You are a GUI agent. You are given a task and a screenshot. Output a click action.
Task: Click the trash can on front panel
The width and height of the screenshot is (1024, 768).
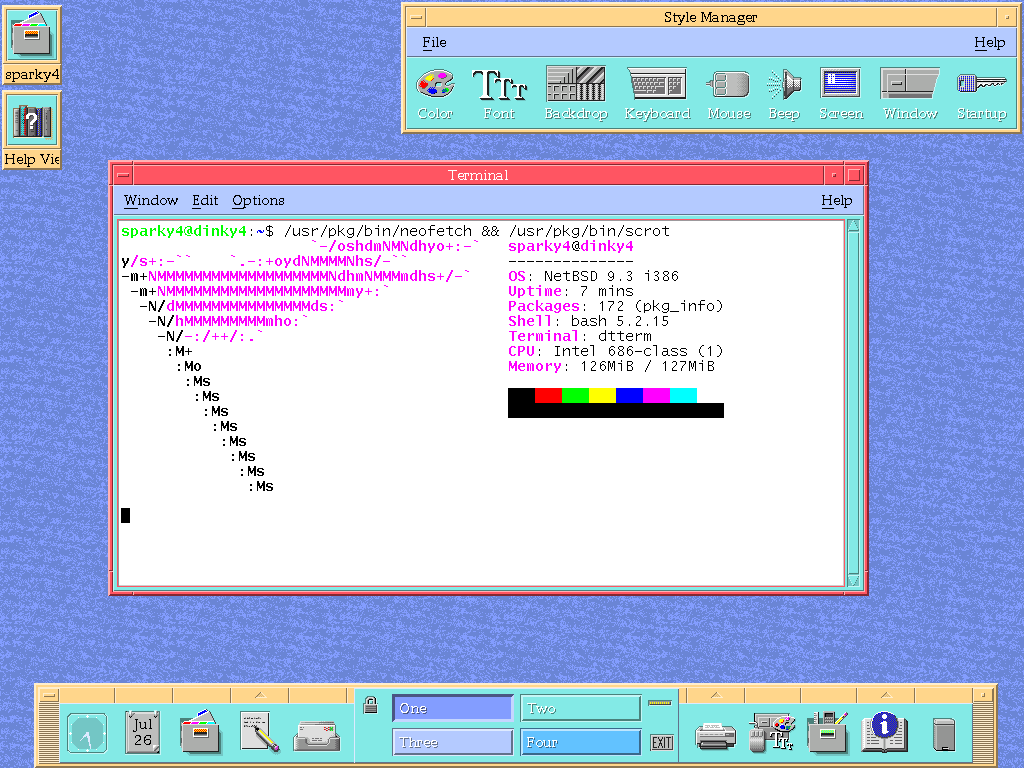pyautogui.click(x=943, y=734)
